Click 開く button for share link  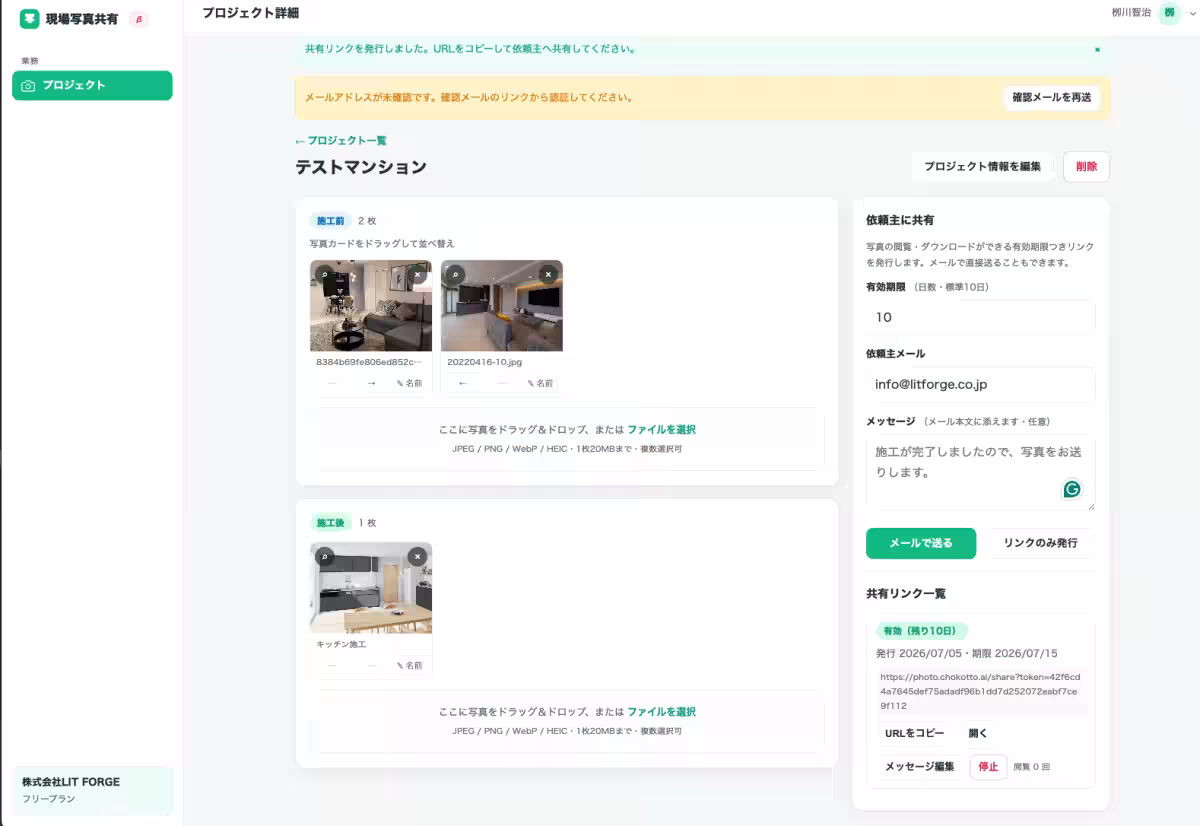pyautogui.click(x=978, y=733)
